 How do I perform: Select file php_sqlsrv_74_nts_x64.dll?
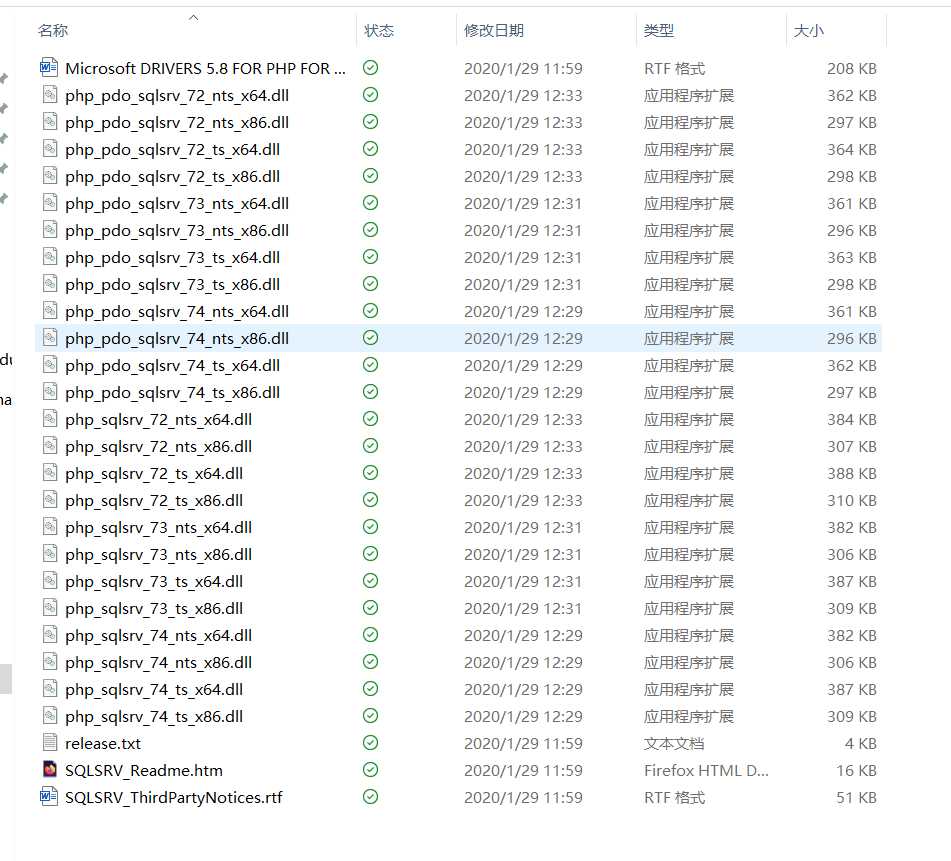click(158, 635)
